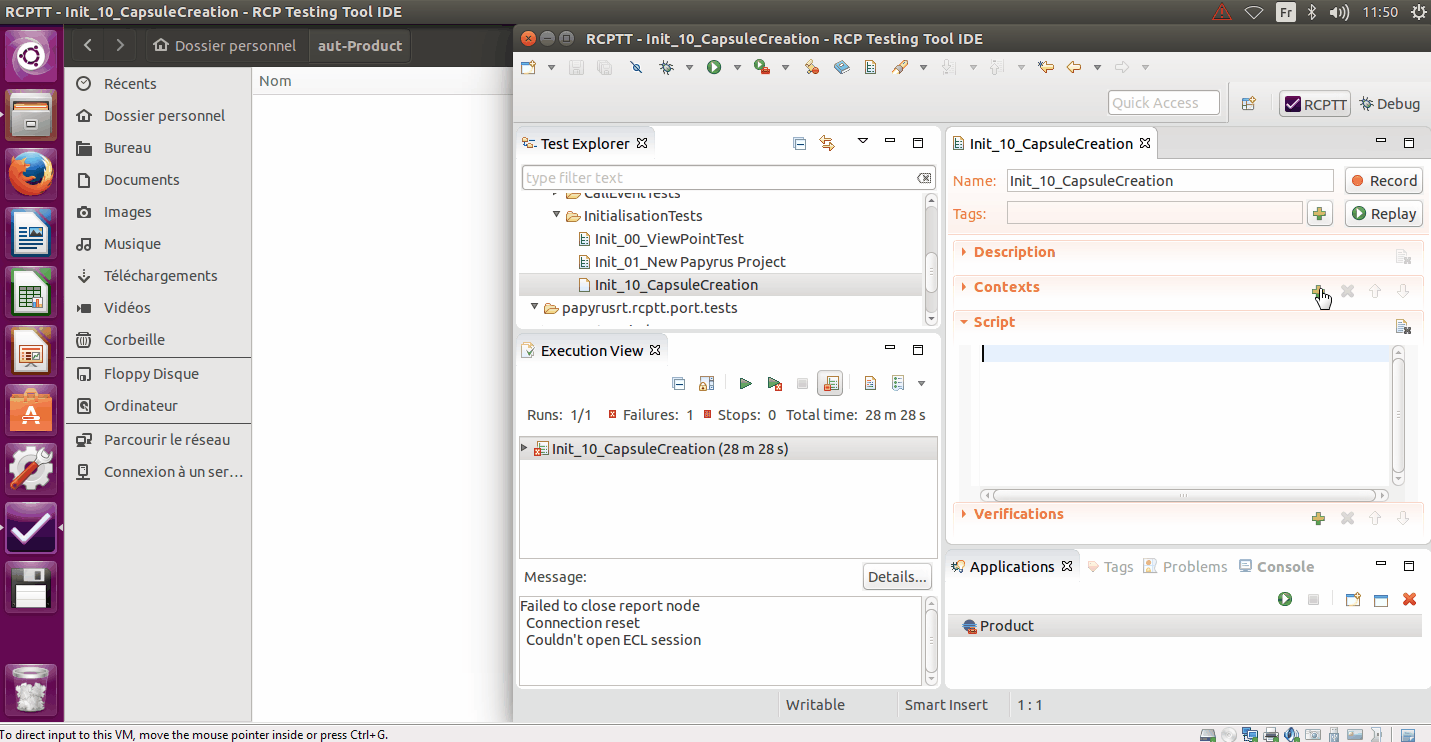Click the Open Perspective icon
Image resolution: width=1431 pixels, height=742 pixels.
pyautogui.click(x=1248, y=103)
